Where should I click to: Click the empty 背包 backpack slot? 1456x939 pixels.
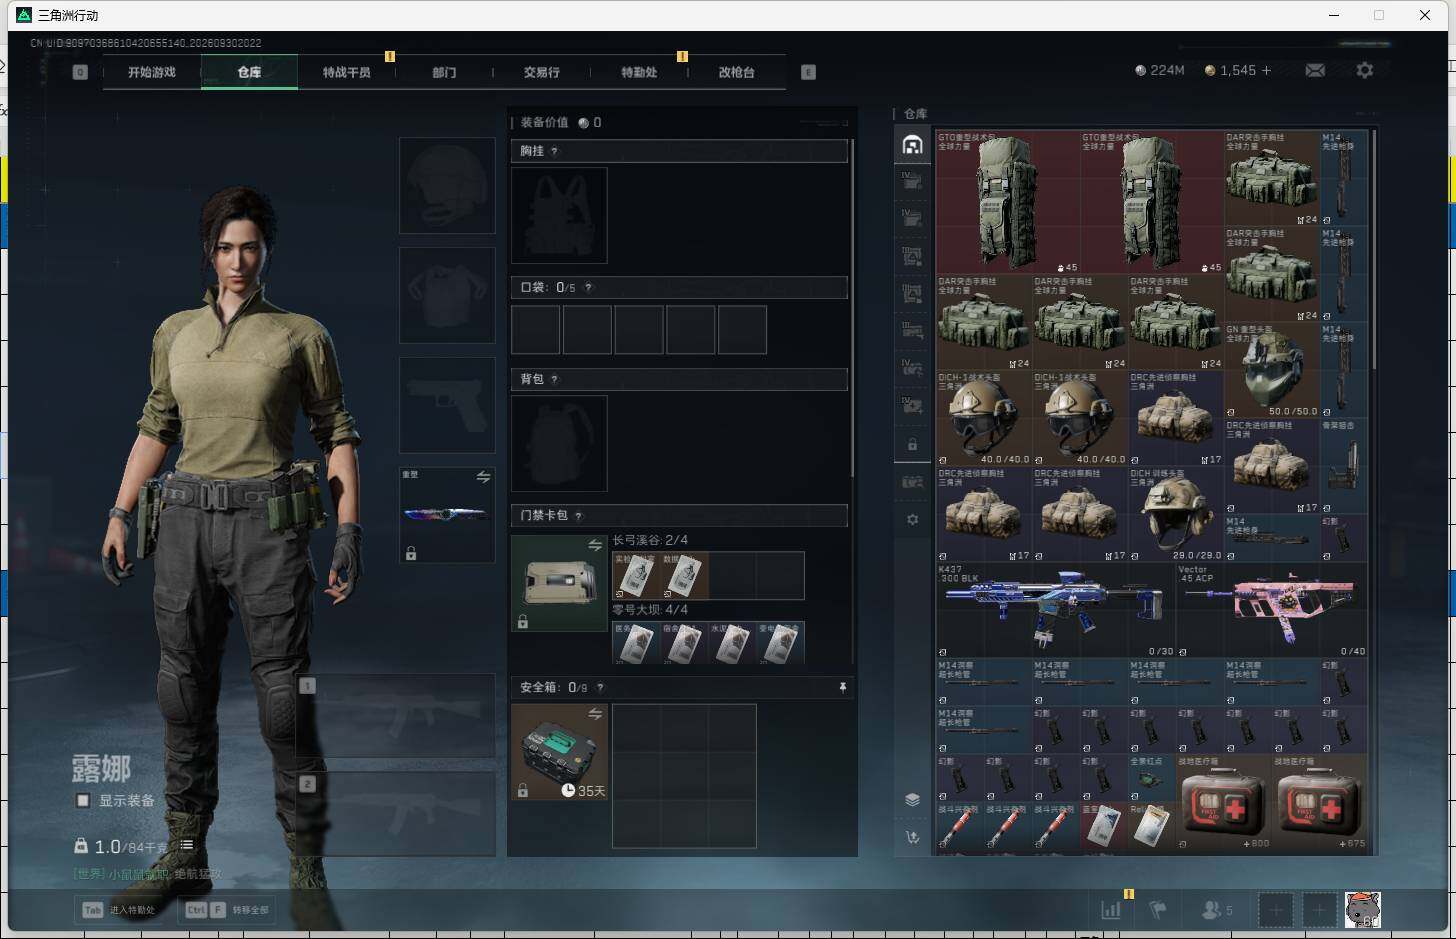click(x=559, y=443)
